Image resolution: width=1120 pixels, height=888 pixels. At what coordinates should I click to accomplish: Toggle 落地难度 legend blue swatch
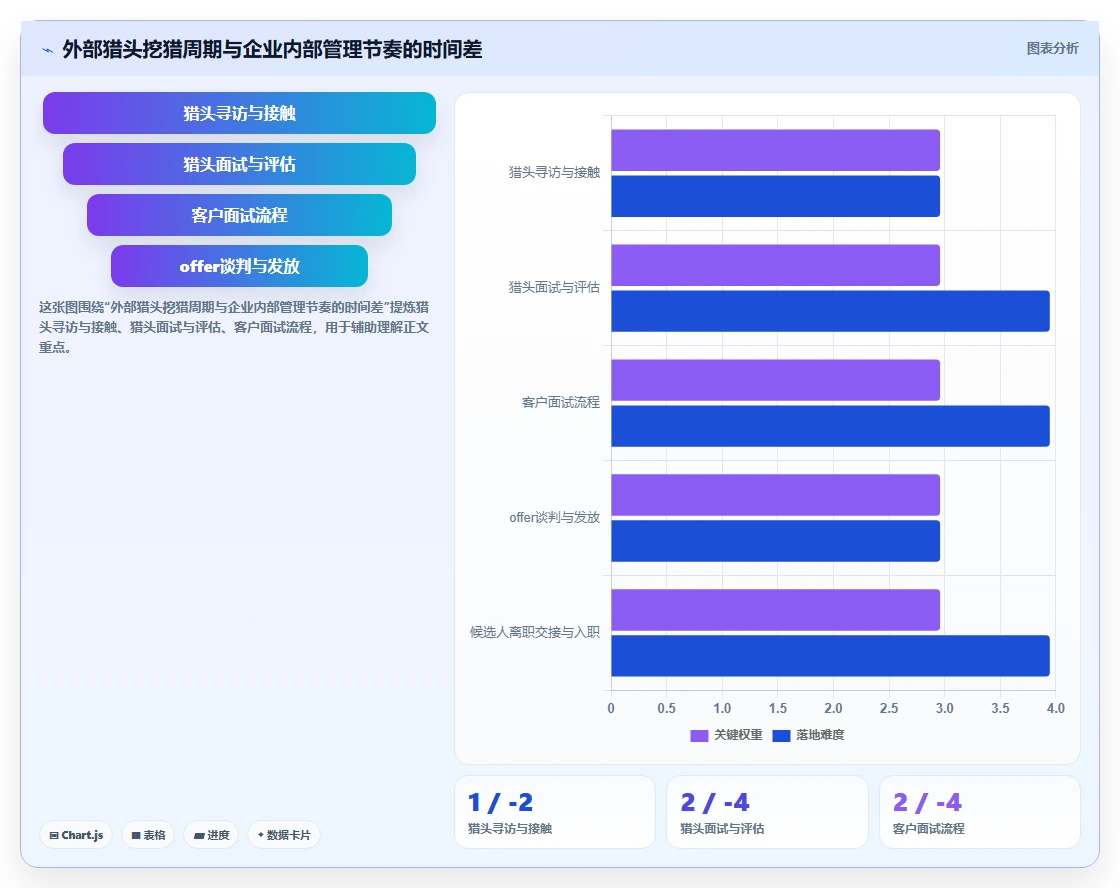781,735
